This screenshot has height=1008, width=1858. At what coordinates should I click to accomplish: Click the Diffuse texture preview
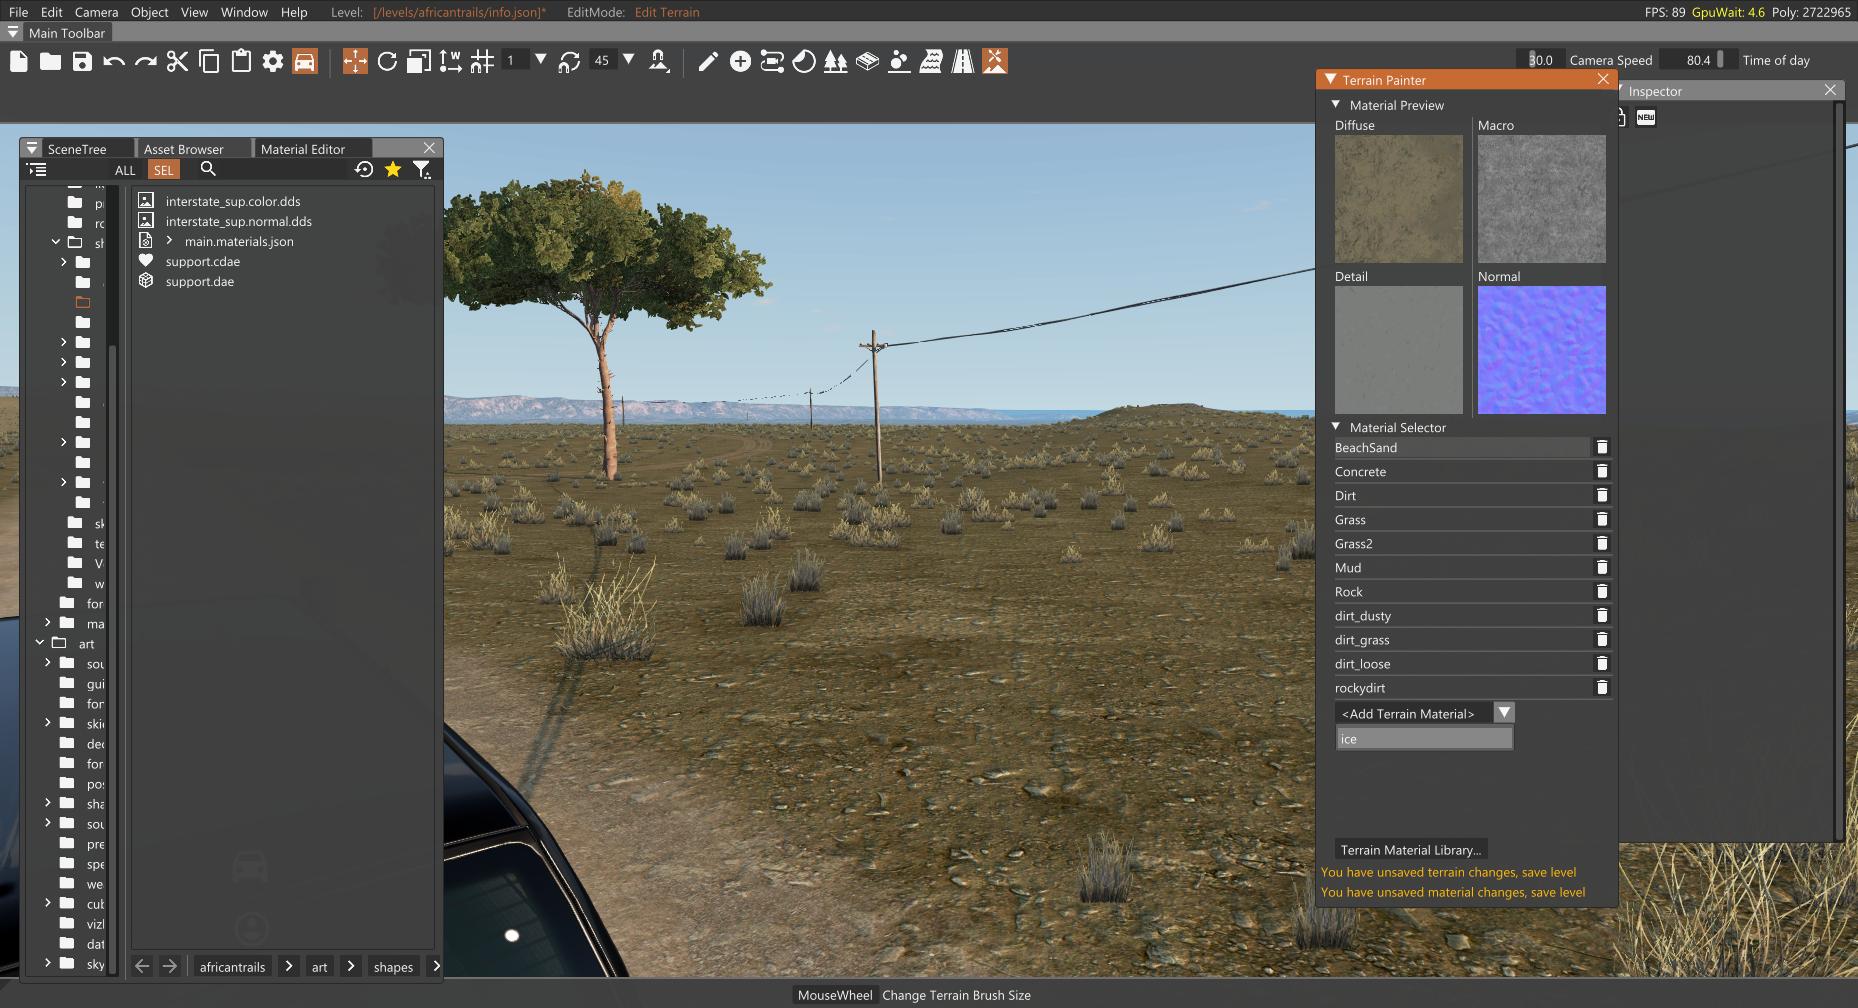point(1398,199)
